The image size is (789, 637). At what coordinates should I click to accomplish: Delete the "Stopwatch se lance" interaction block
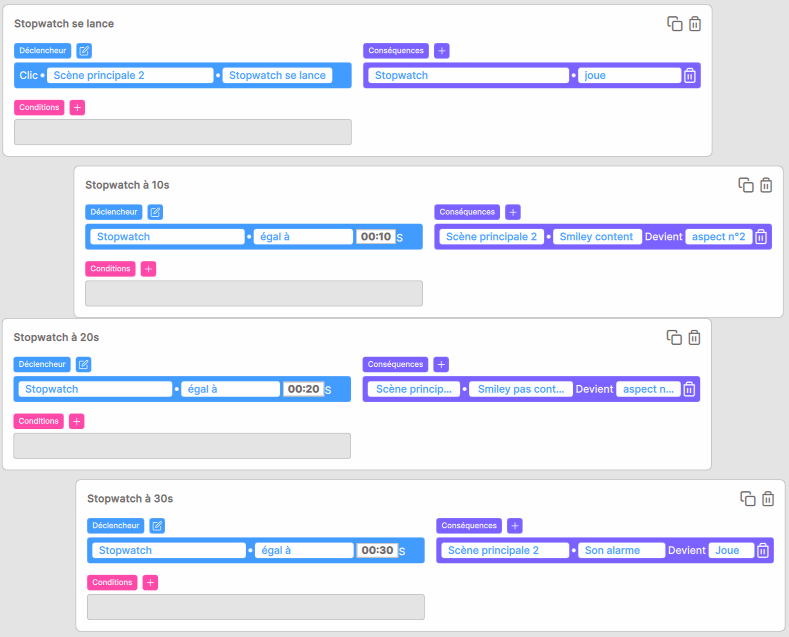coord(695,24)
